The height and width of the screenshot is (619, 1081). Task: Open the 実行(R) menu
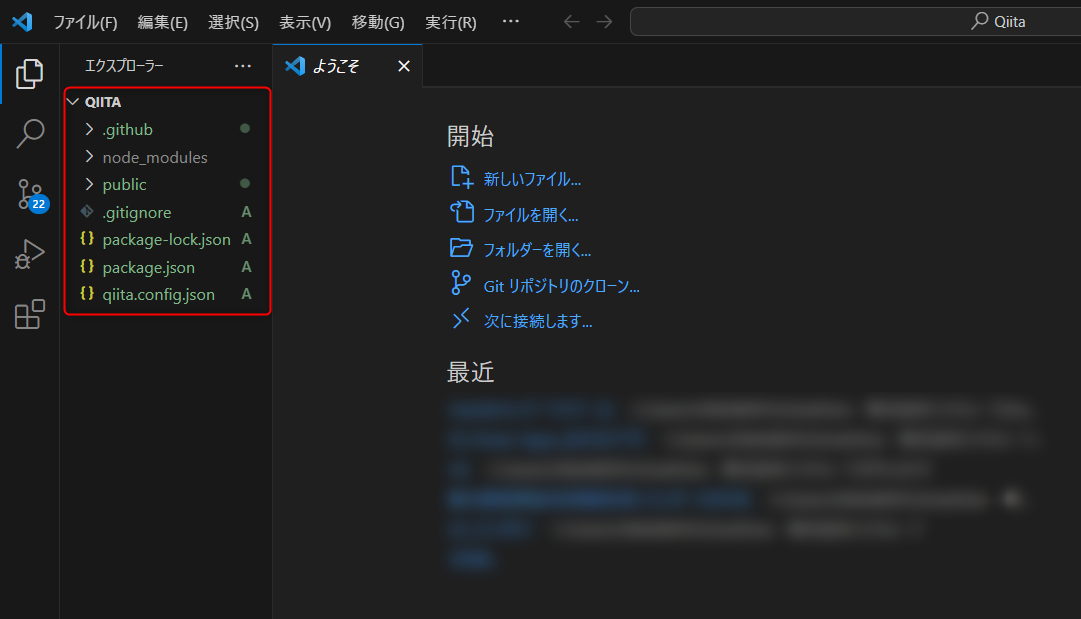451,22
